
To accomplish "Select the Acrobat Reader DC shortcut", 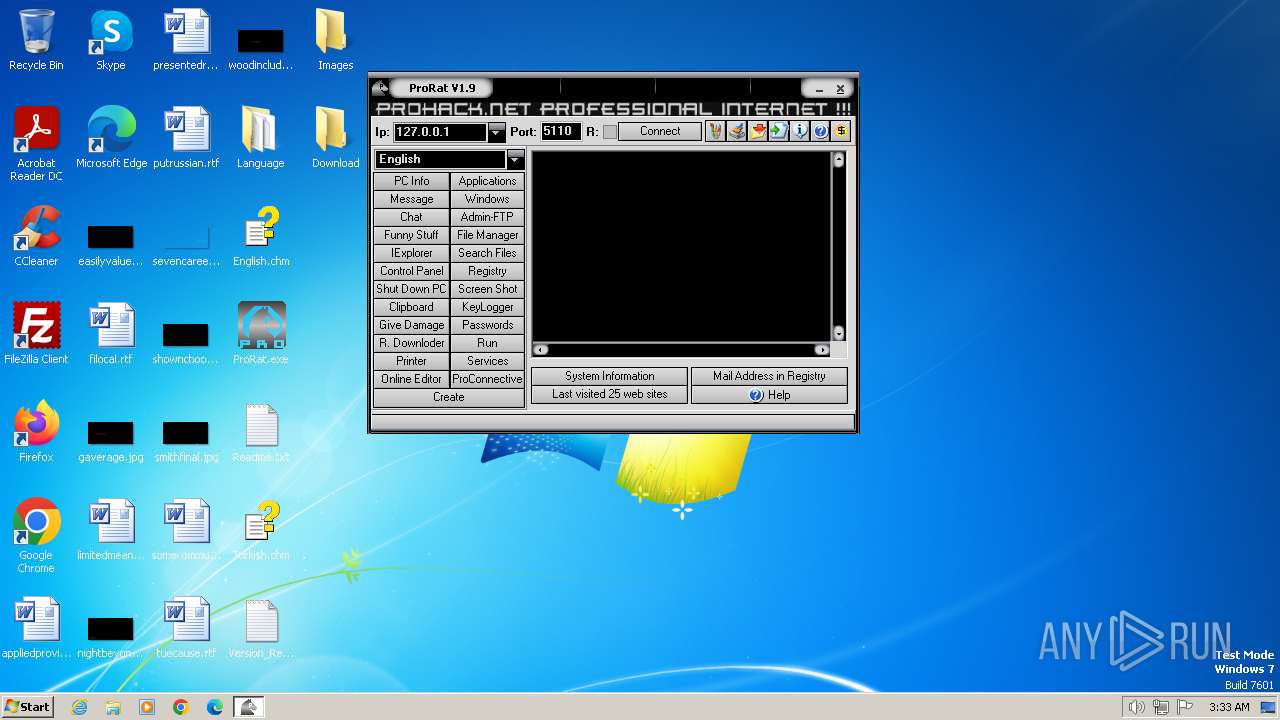I will pos(36,144).
